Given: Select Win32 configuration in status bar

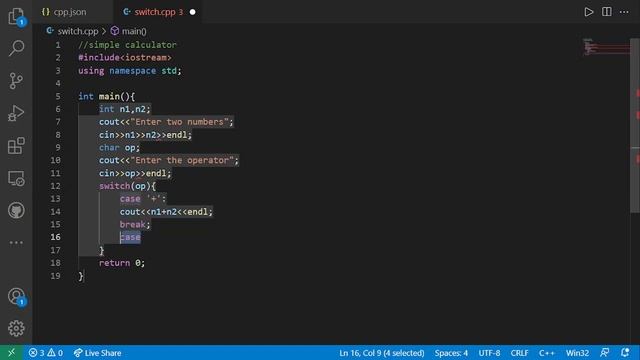Looking at the screenshot, I should point(577,353).
